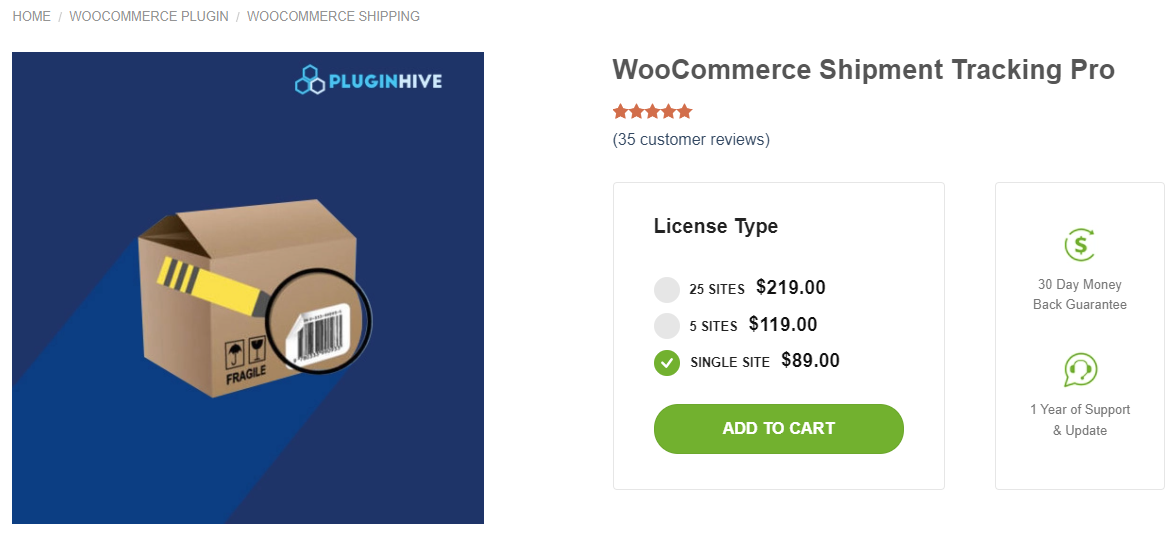
Task: Click the WooCommerce Shipment Tracking Pro title
Action: click(863, 70)
